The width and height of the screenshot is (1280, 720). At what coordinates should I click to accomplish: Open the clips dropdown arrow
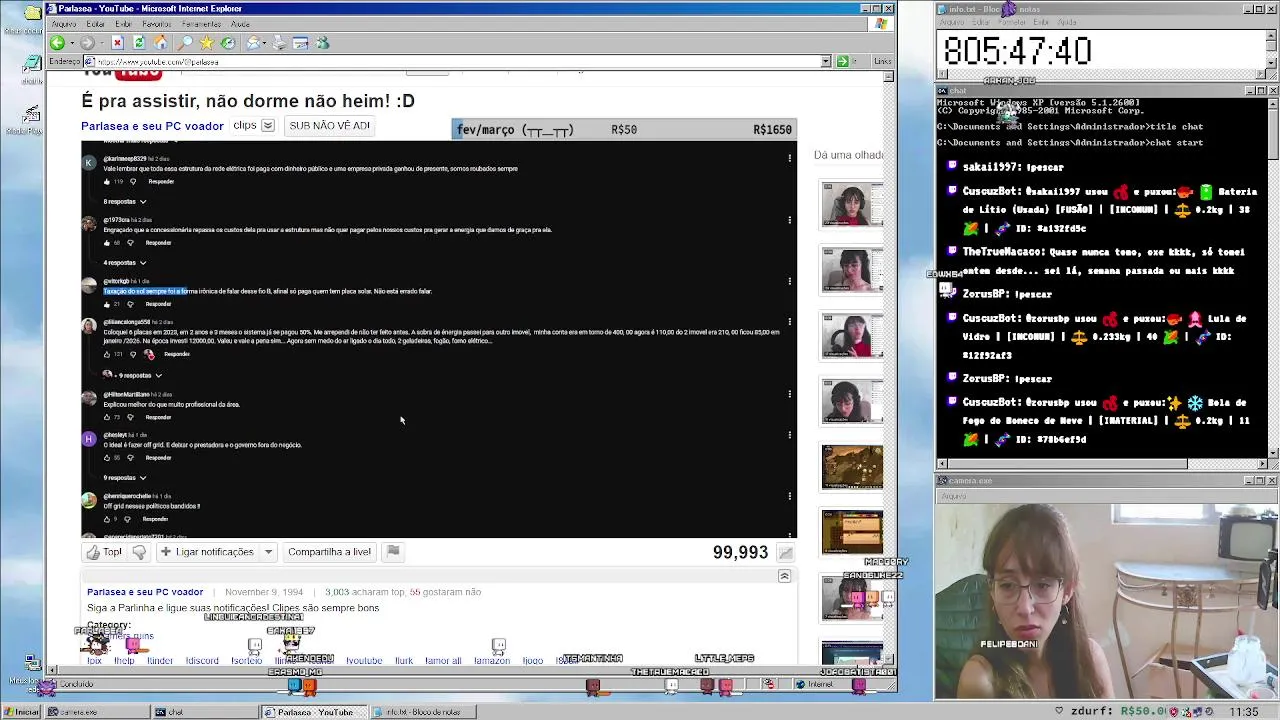pos(268,126)
